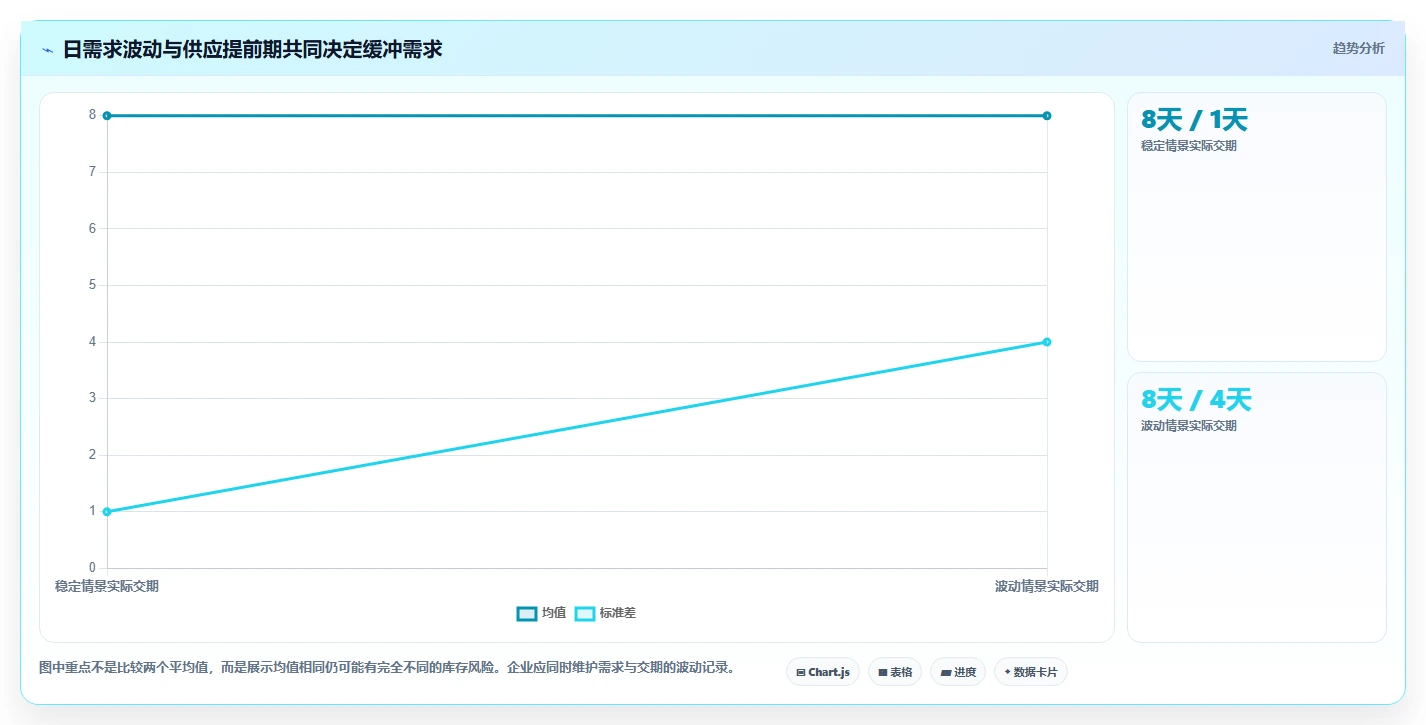
Task: Click the footnote text starting 图中重点不是比较
Action: pyautogui.click(x=387, y=667)
